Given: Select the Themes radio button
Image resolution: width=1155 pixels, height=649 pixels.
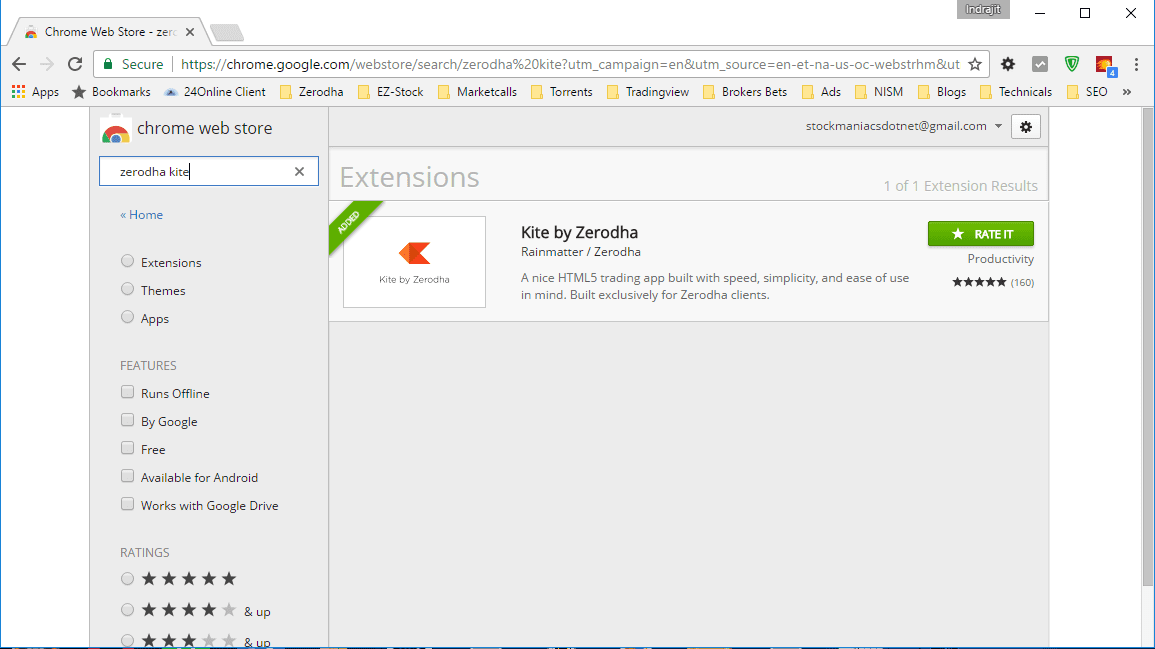Looking at the screenshot, I should pos(127,288).
